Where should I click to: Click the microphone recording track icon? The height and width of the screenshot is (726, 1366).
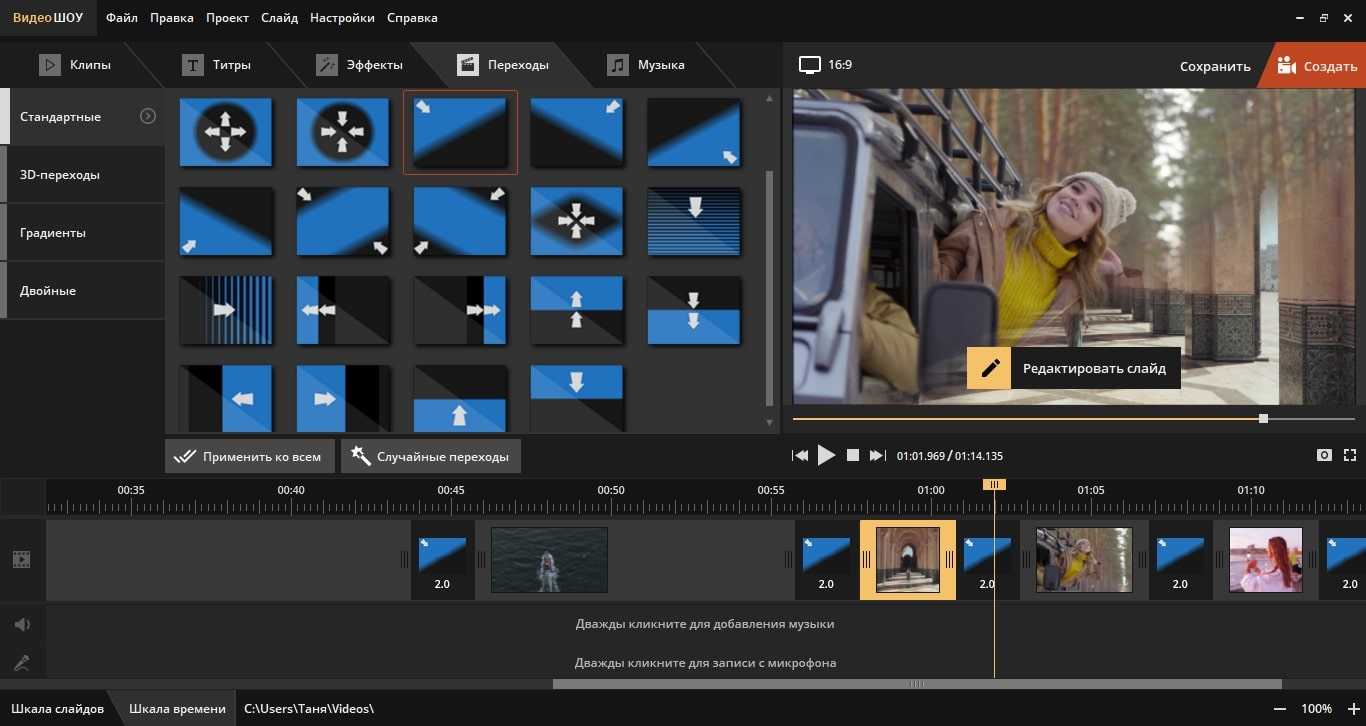click(21, 662)
